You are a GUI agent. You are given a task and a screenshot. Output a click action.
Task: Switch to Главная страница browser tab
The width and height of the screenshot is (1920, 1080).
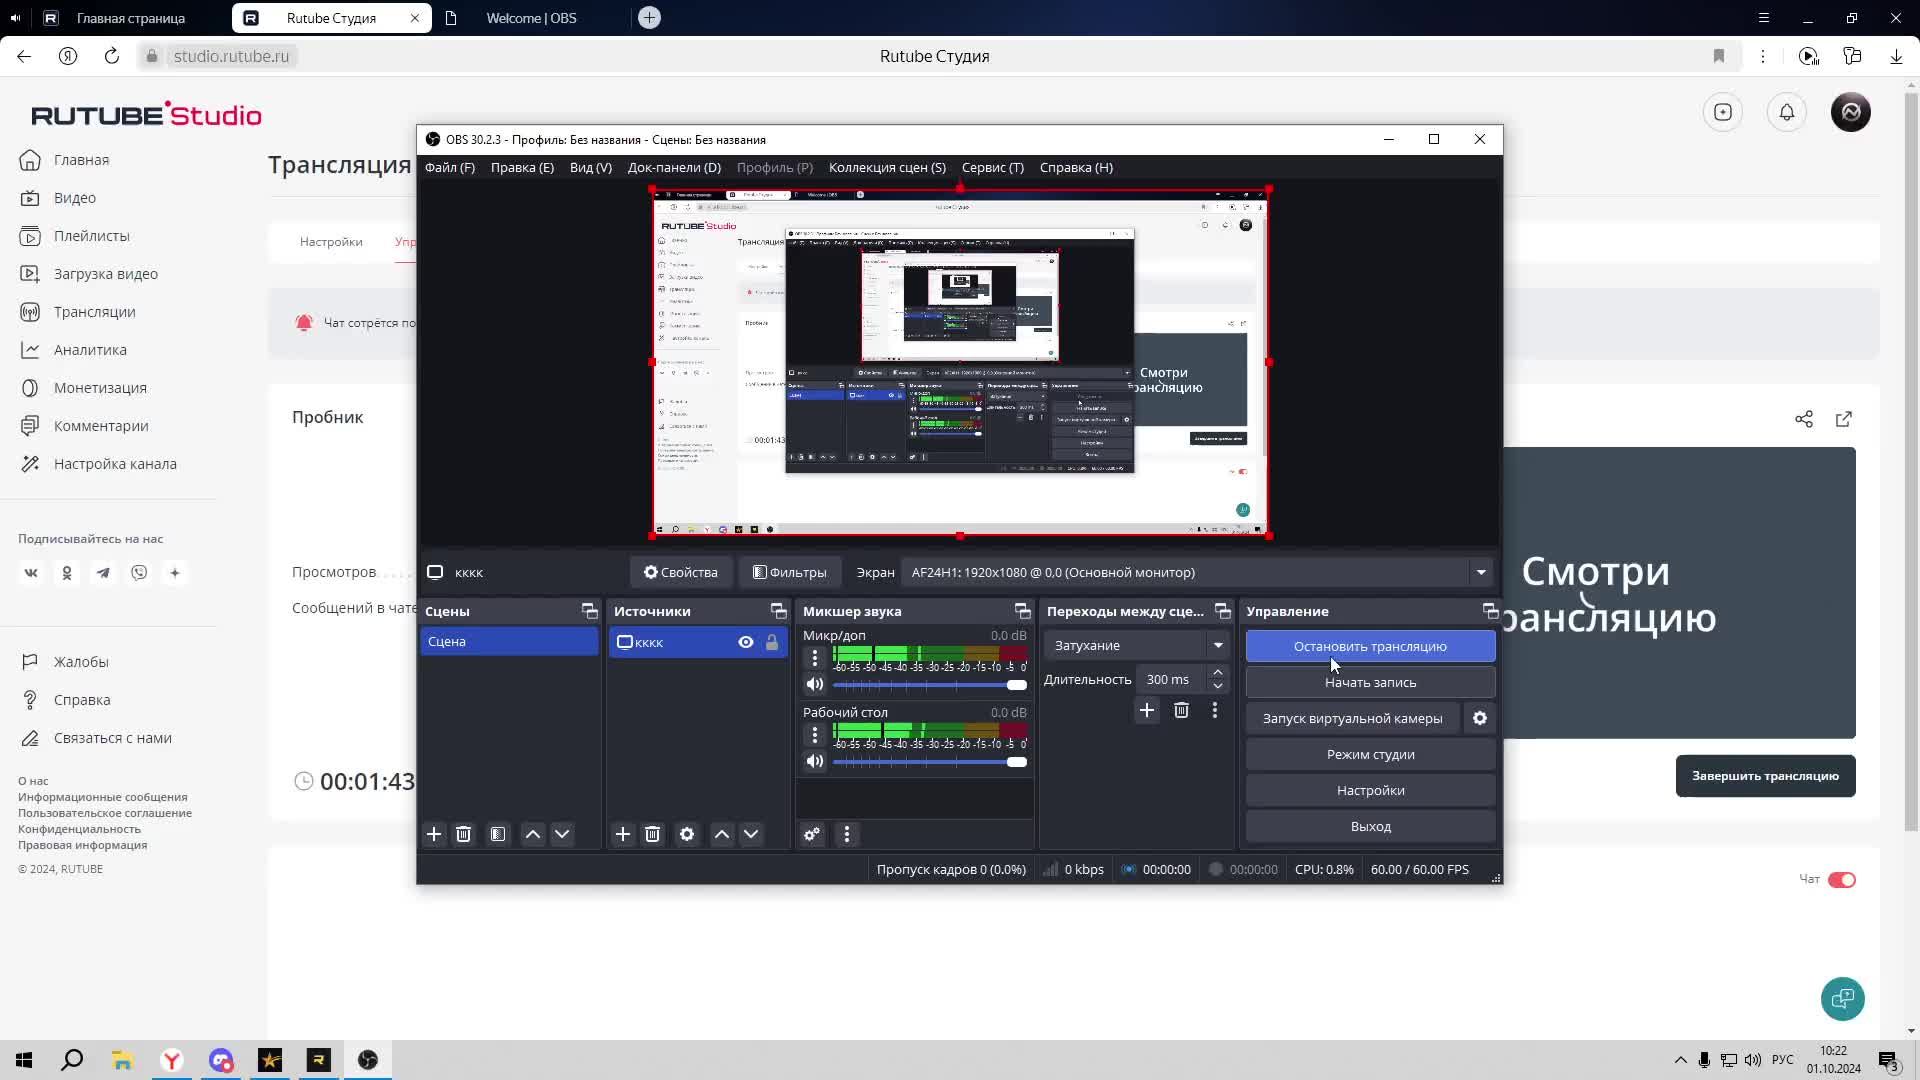coord(131,18)
